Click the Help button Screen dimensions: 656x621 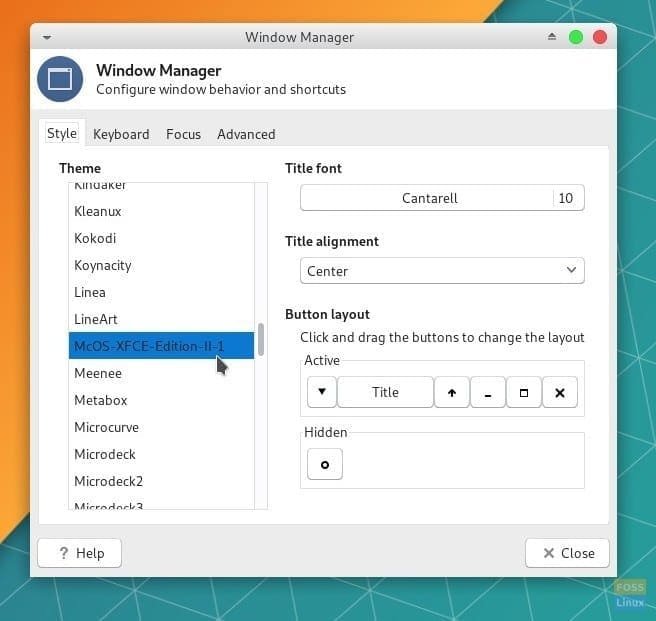coord(79,553)
